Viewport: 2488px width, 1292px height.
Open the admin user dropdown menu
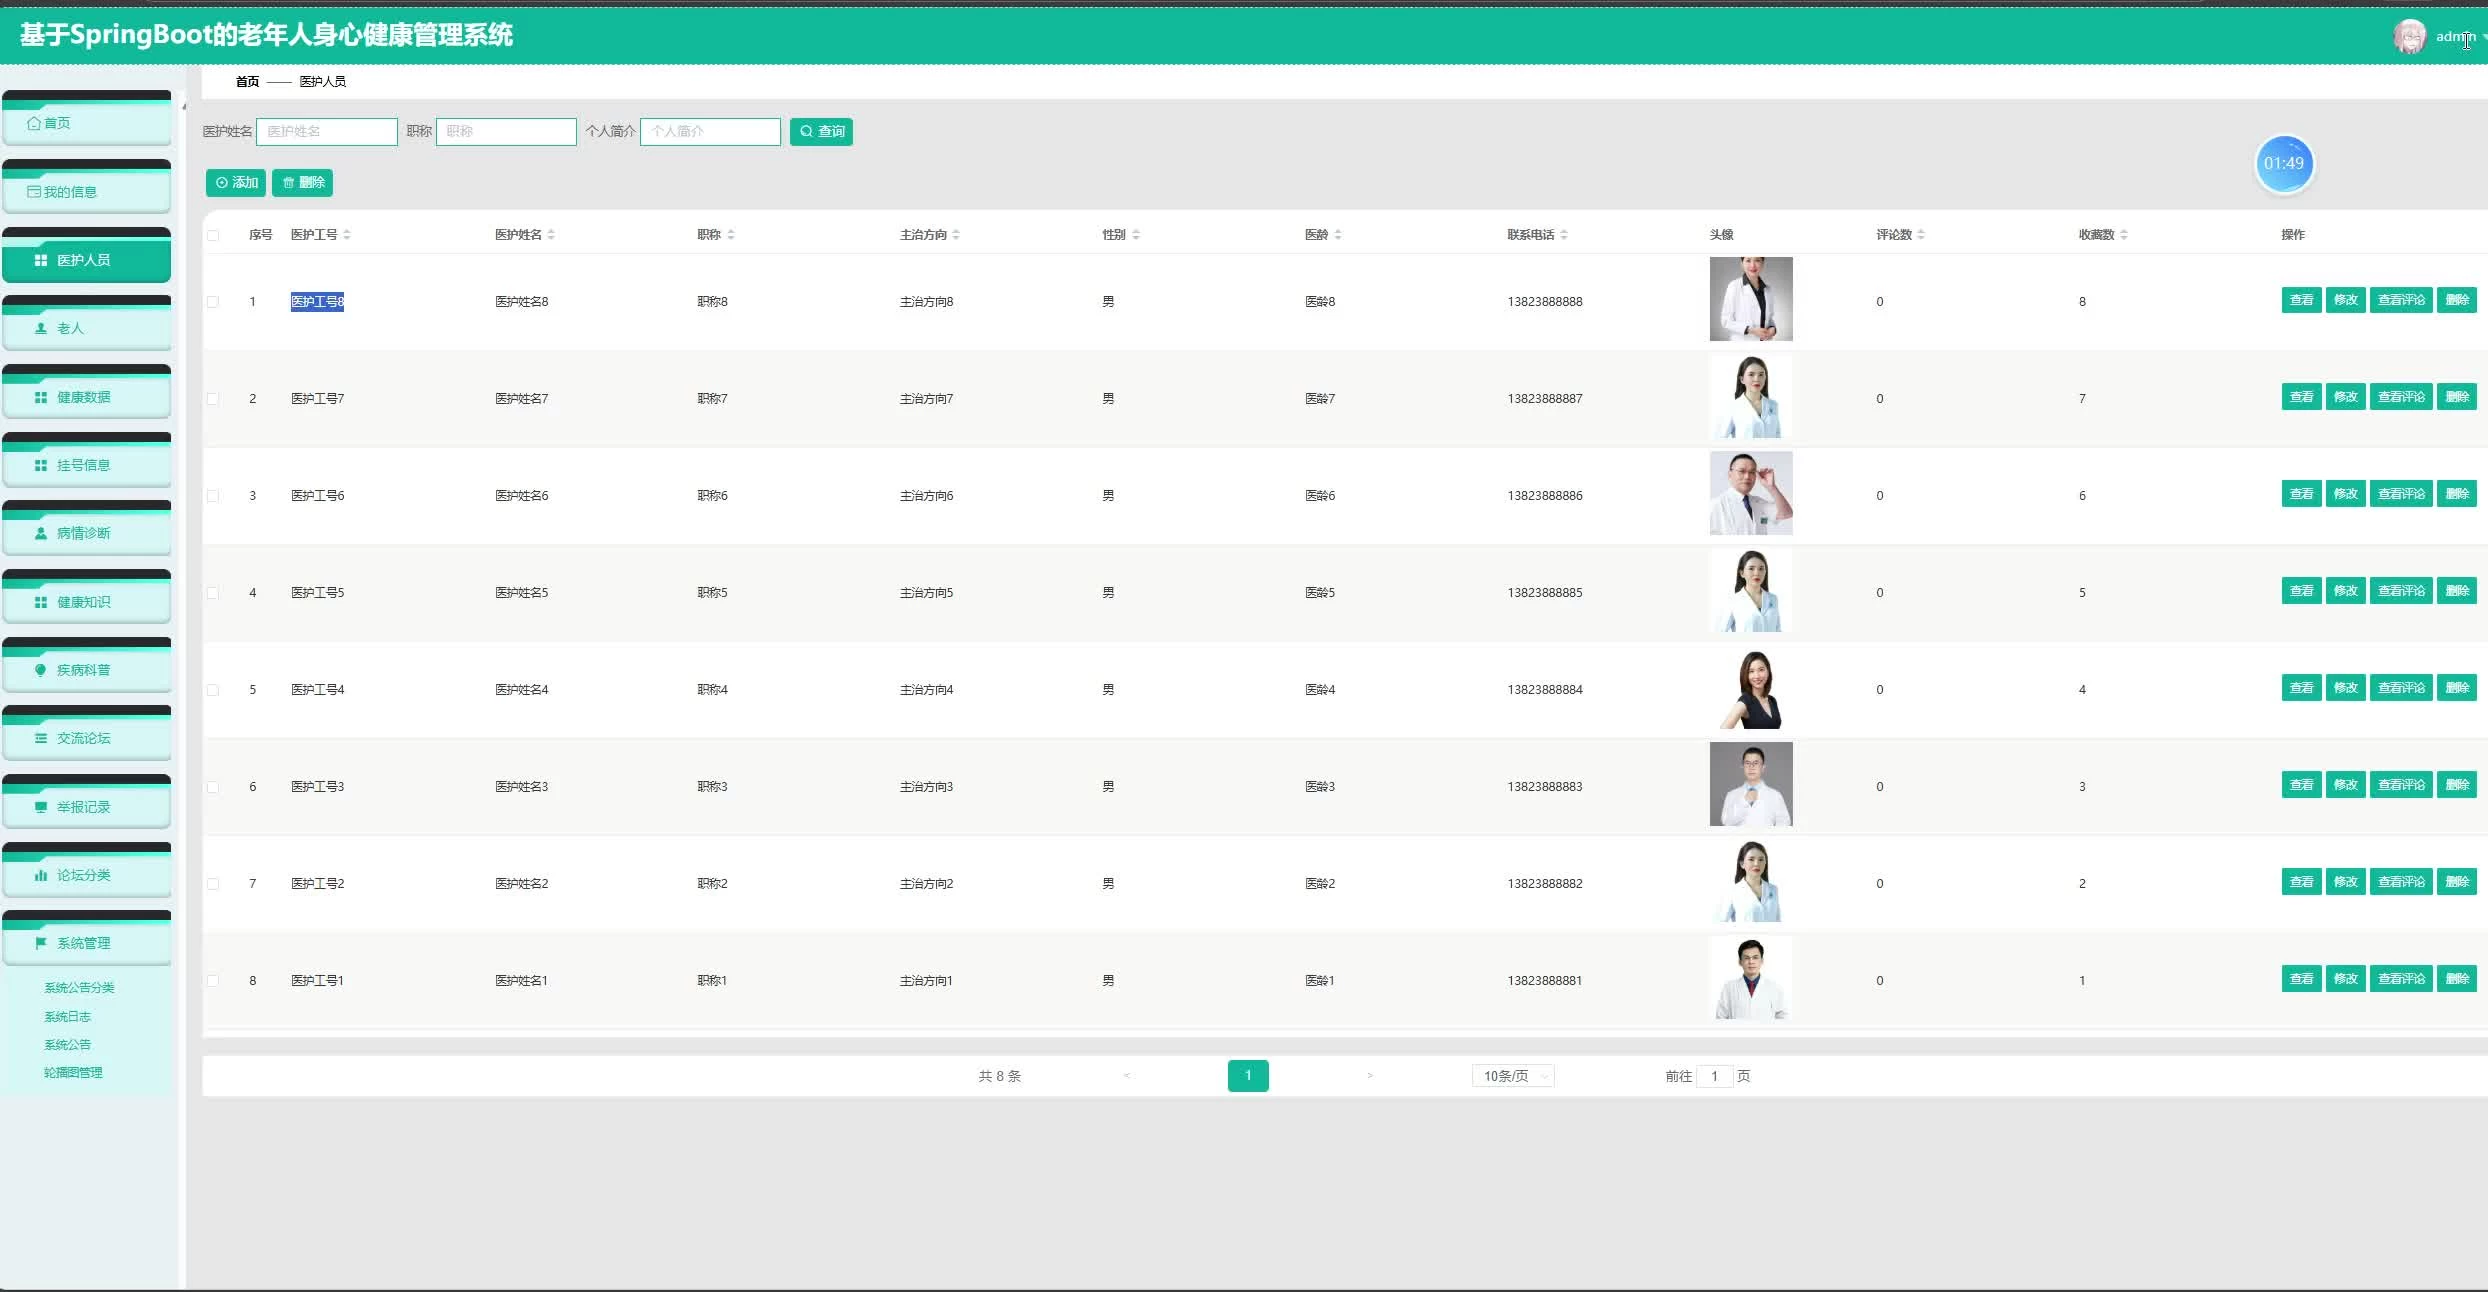coord(2456,37)
